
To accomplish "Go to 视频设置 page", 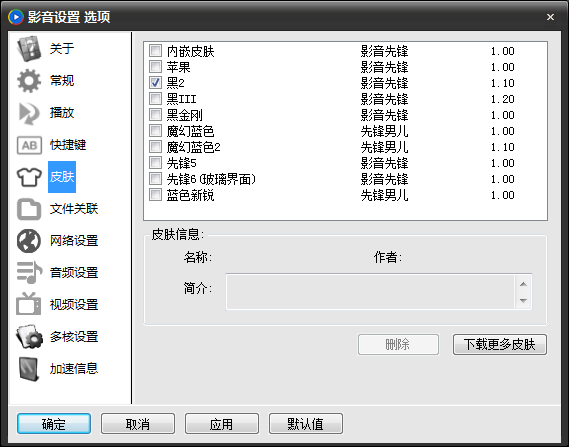I will click(x=74, y=305).
